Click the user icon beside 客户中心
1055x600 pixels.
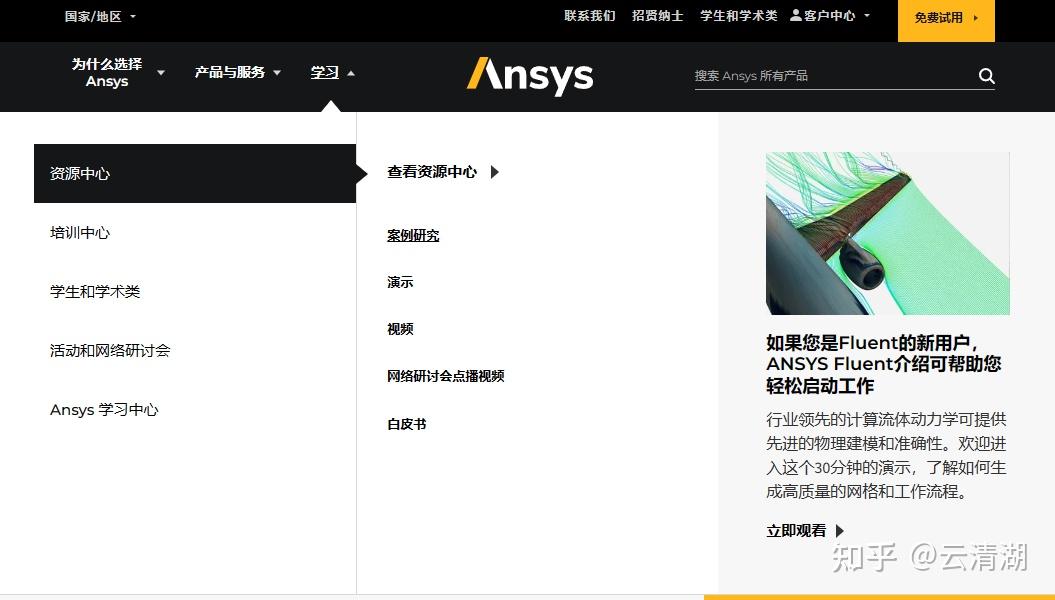pos(794,15)
